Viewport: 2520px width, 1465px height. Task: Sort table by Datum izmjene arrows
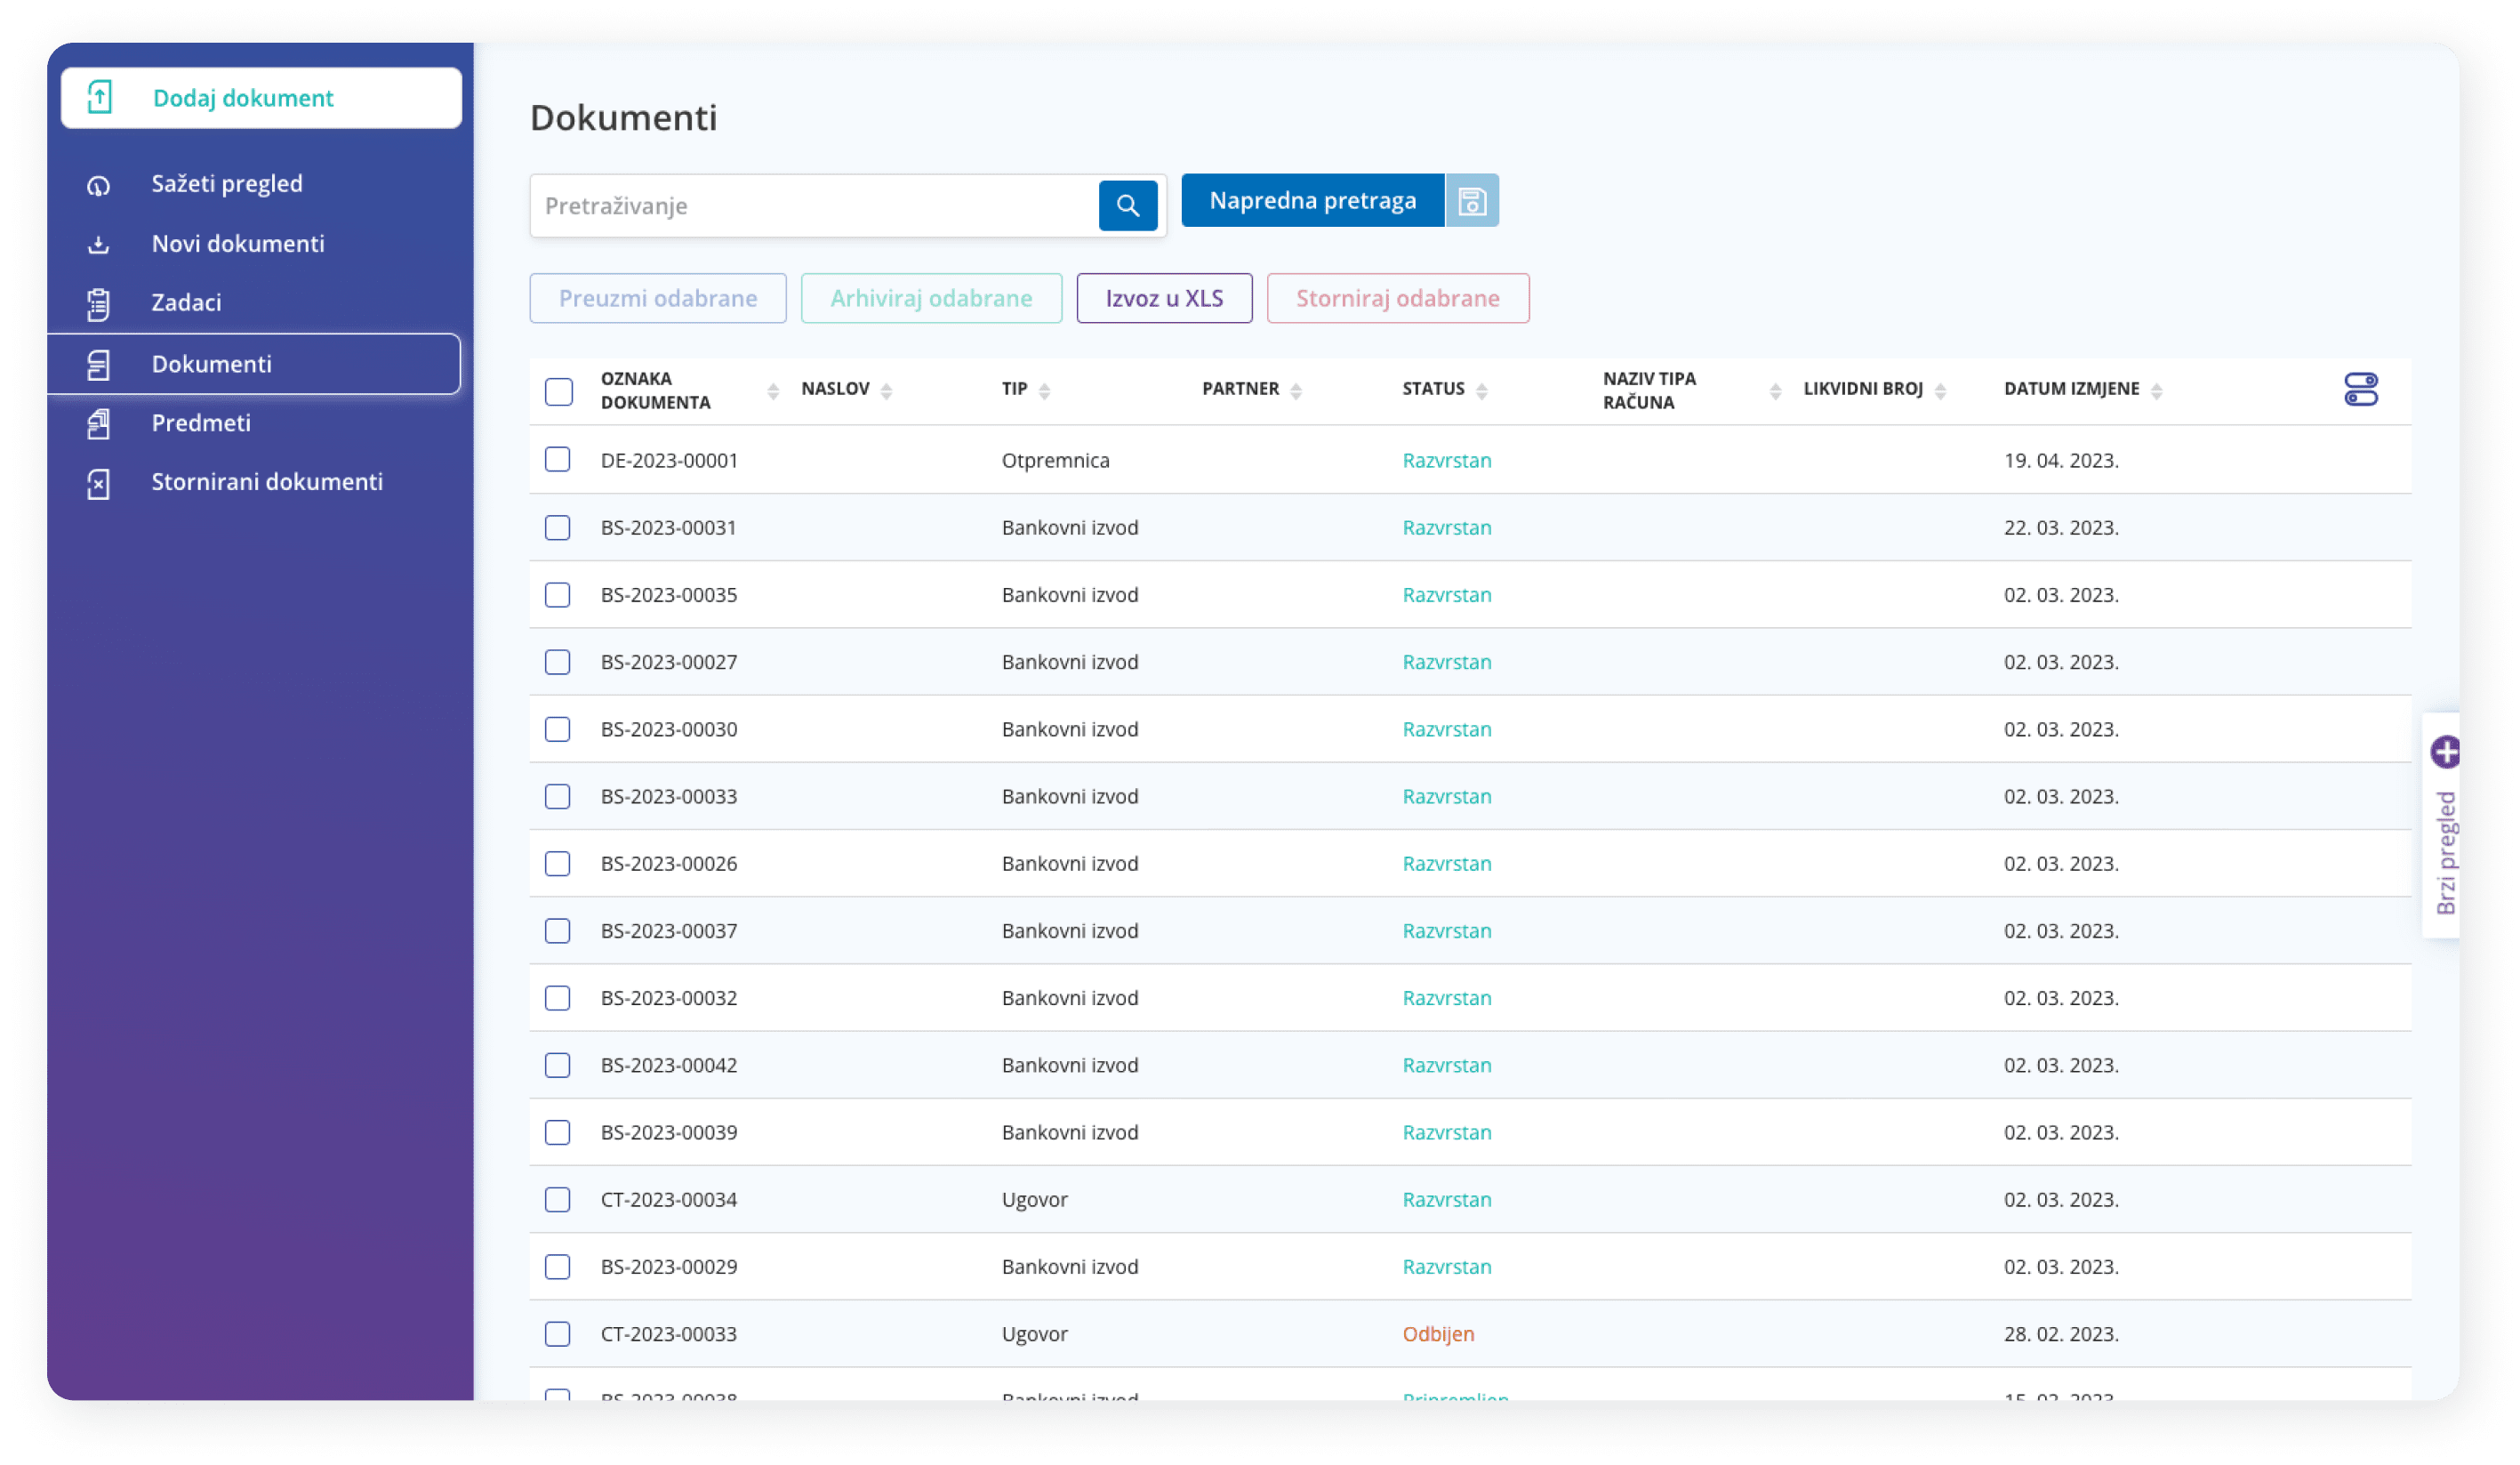(2156, 391)
